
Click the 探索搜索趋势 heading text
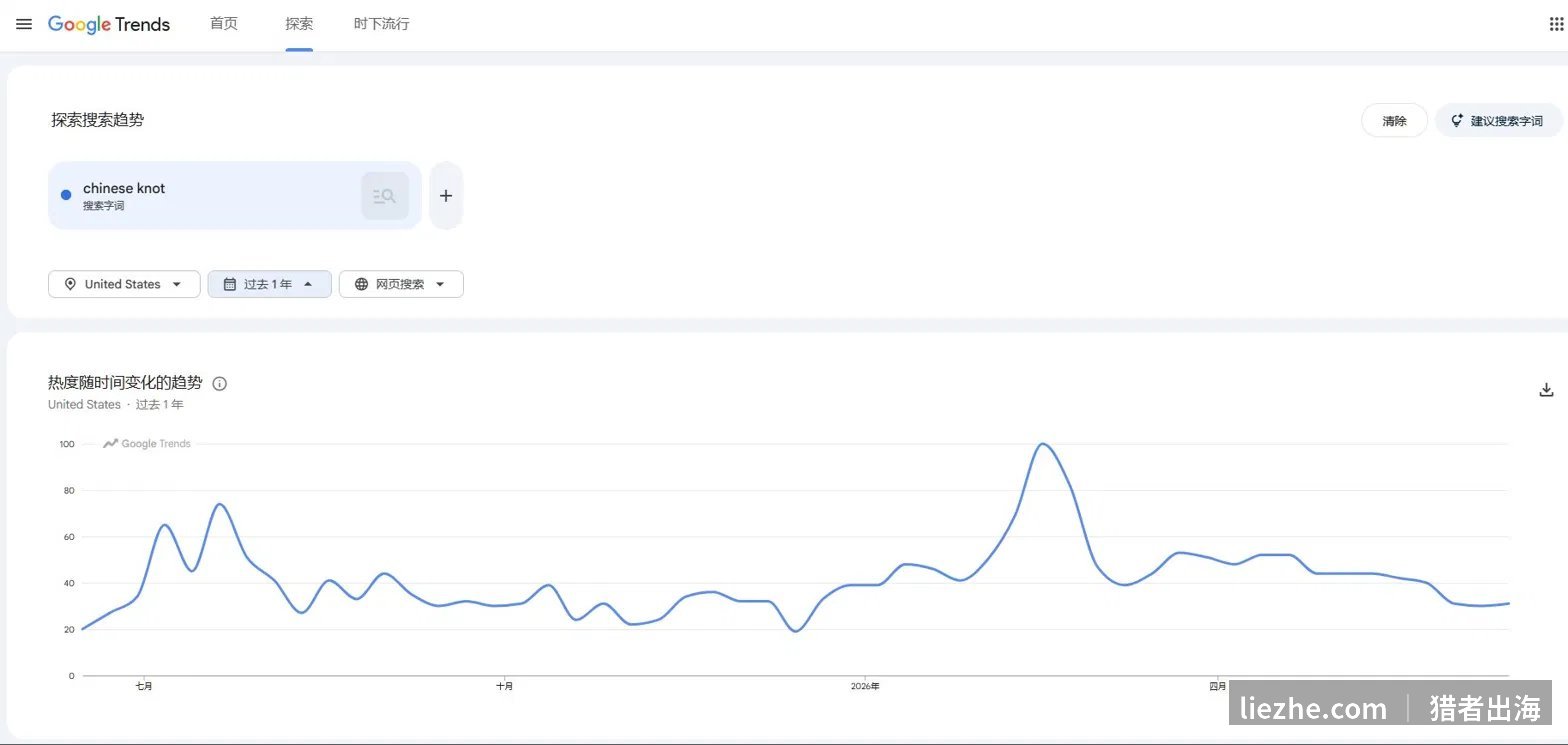click(x=98, y=120)
